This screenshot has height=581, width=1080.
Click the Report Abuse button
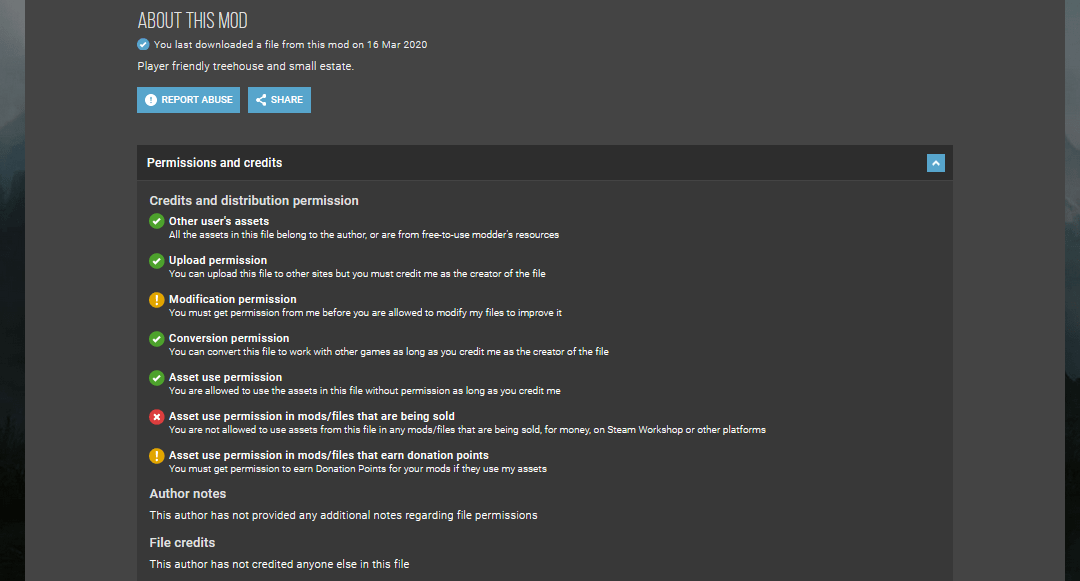coord(188,100)
